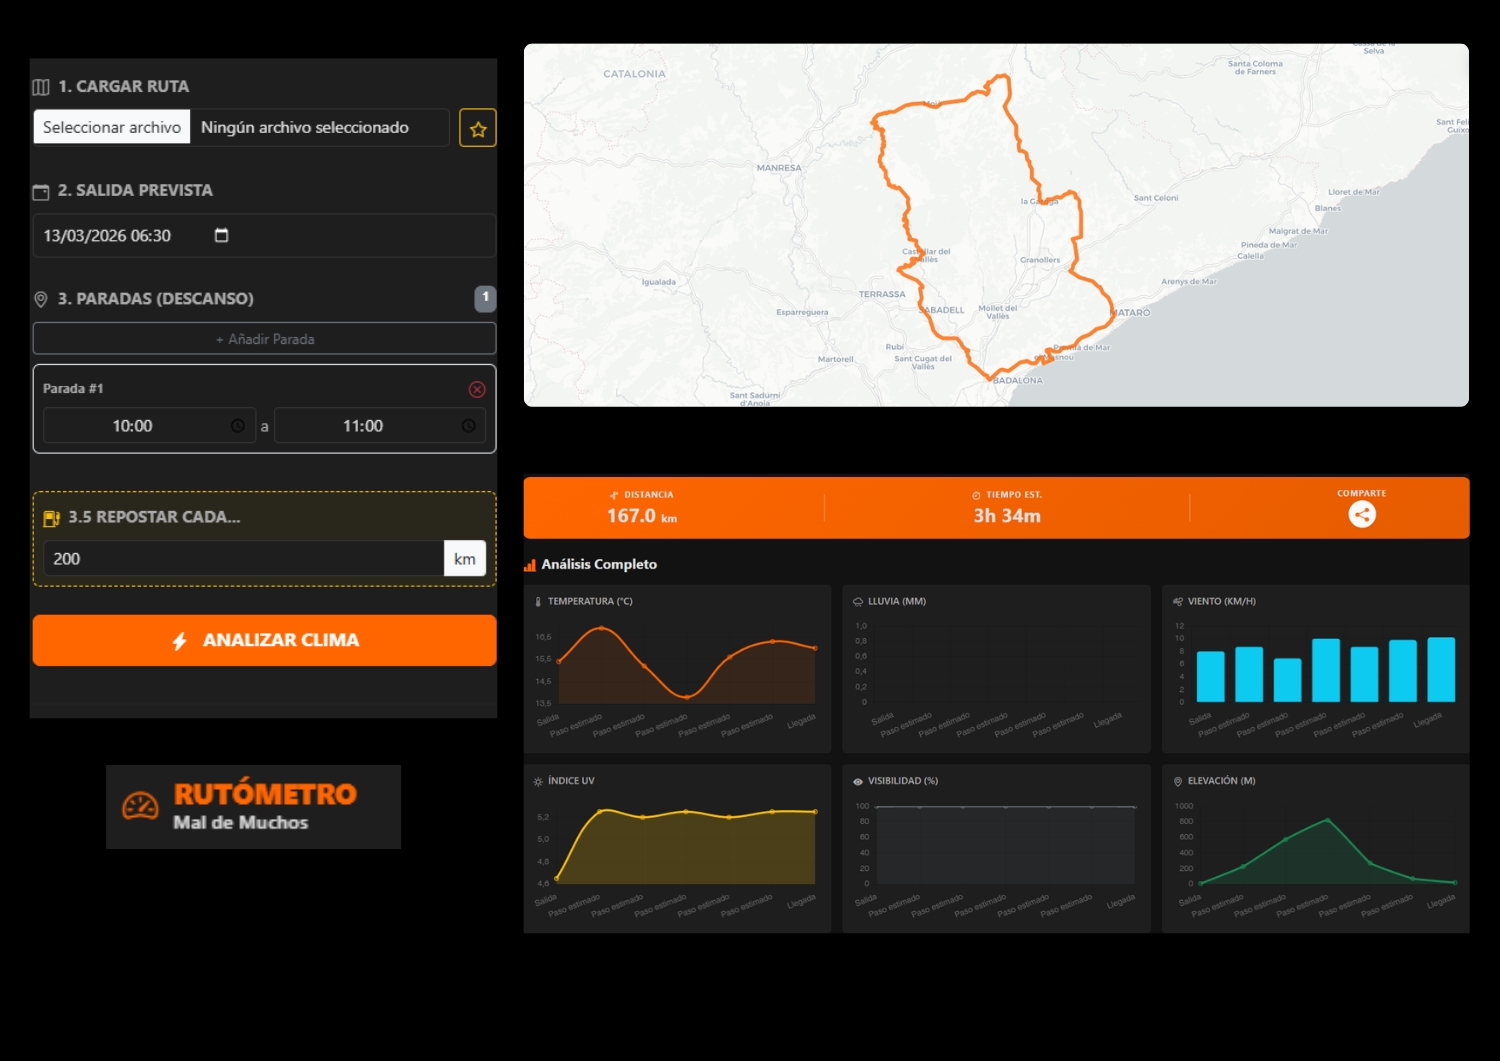This screenshot has height=1061, width=1500.
Task: Click the share icon under Comparte
Action: 1361,514
